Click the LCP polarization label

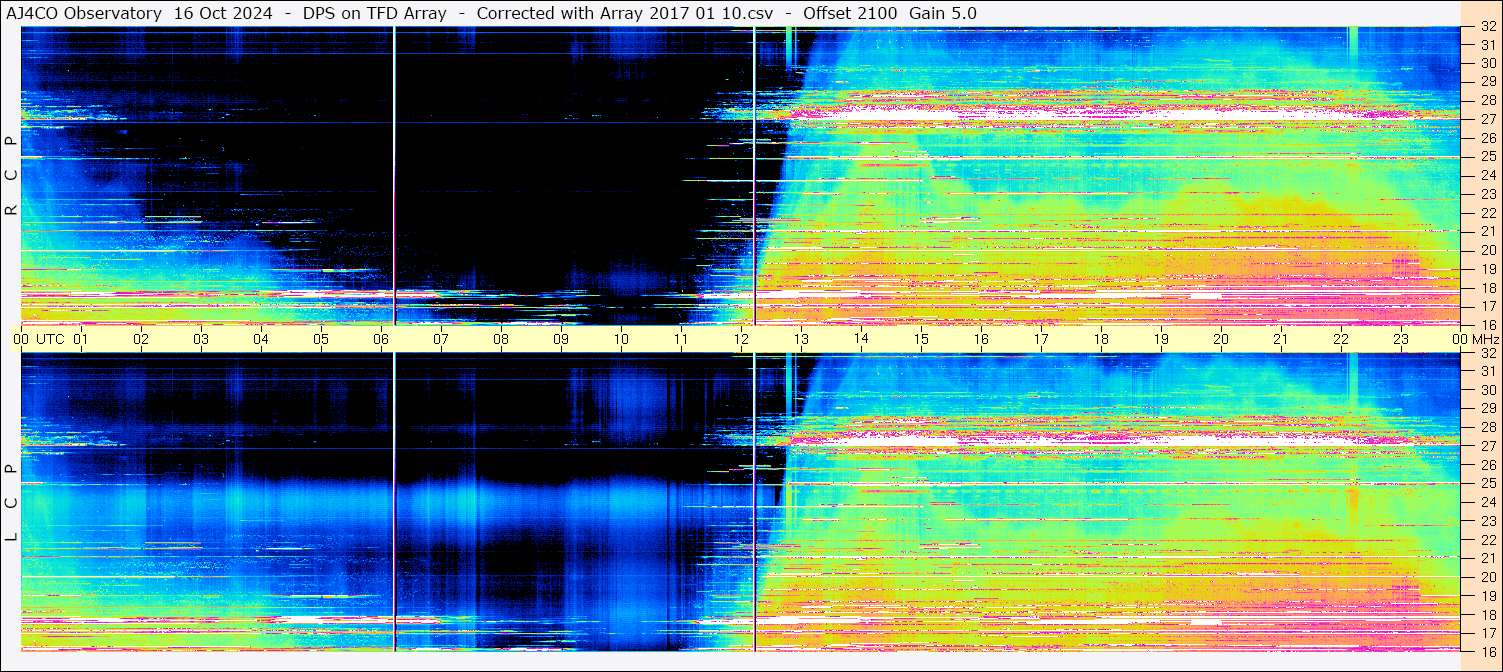(11, 503)
